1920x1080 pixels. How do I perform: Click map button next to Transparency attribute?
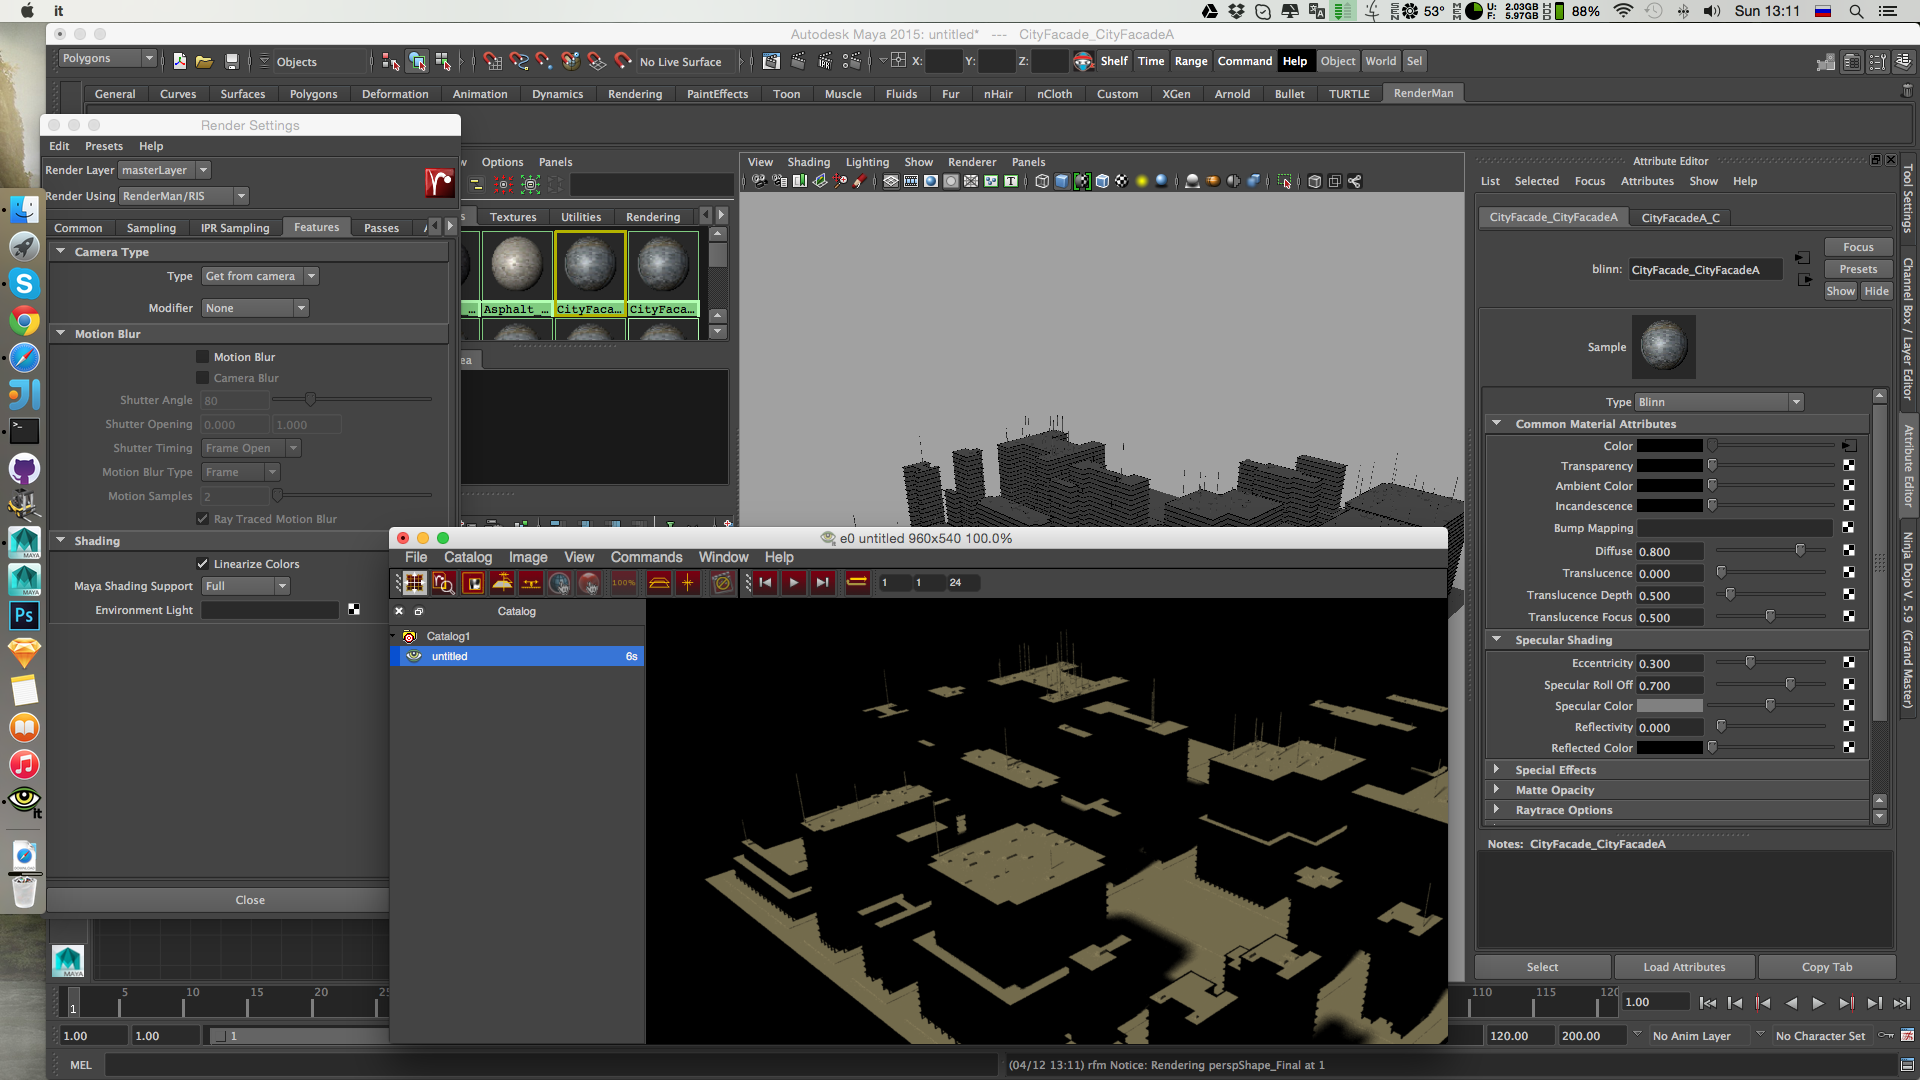tap(1848, 466)
